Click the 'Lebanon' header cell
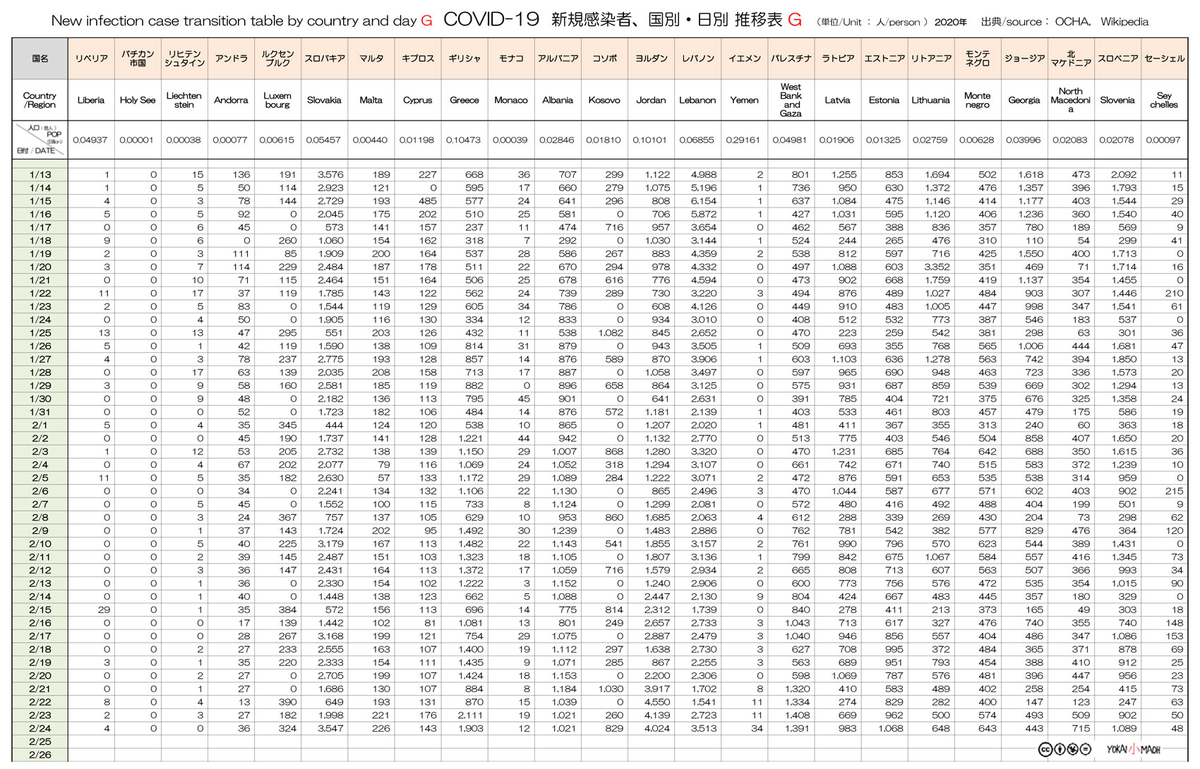1200x769 pixels. pos(697,100)
